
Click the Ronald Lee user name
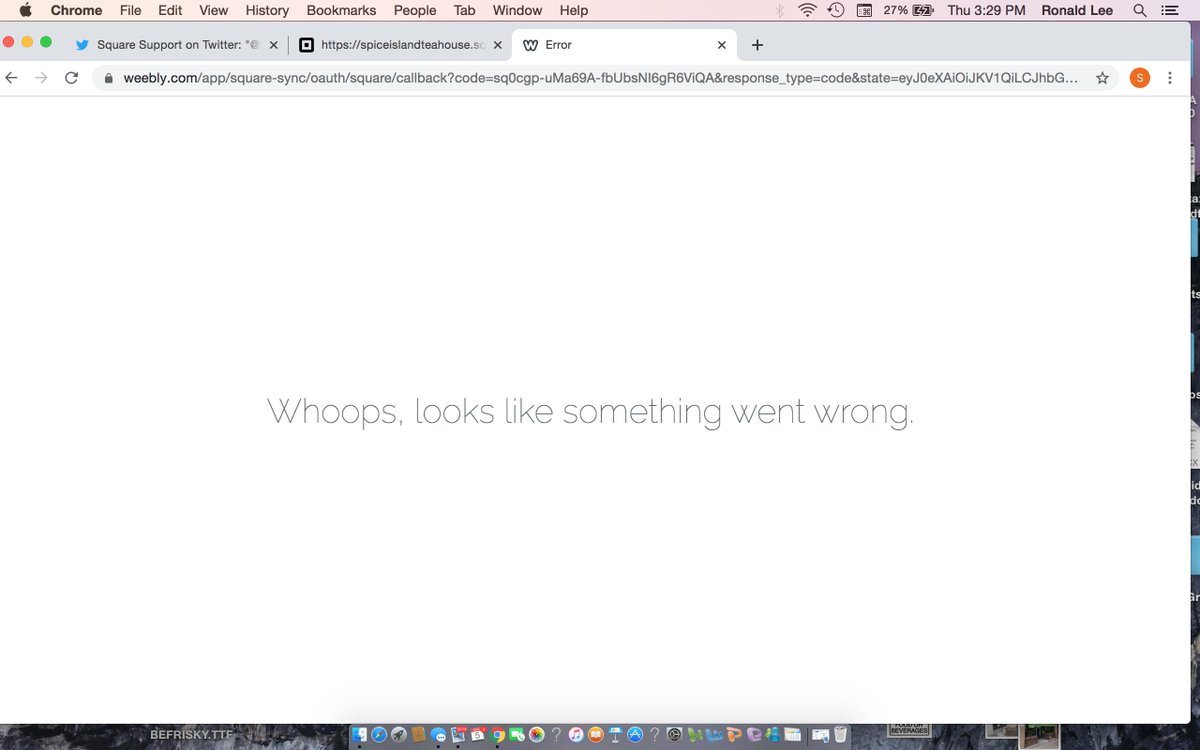click(1077, 10)
